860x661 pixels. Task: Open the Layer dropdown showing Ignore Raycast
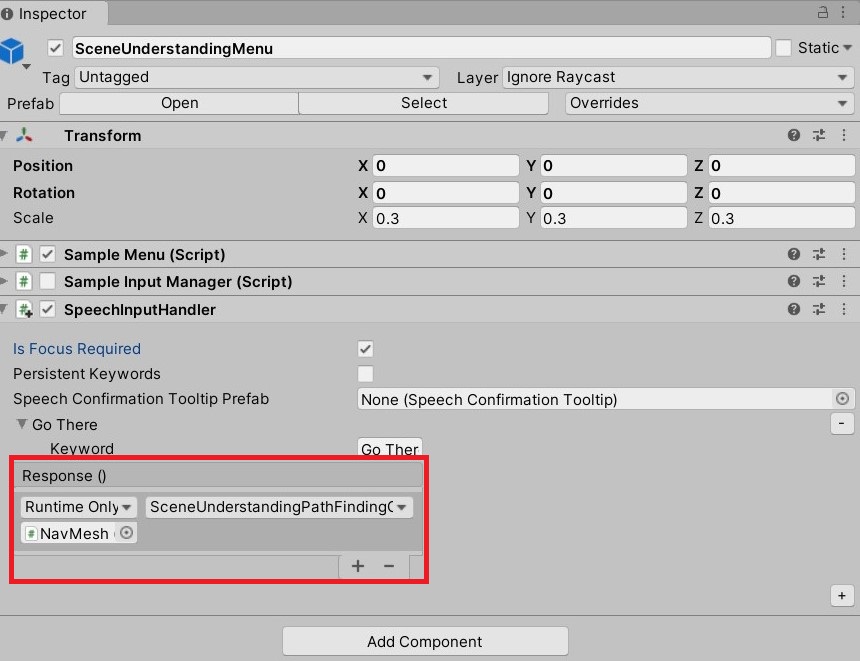678,77
